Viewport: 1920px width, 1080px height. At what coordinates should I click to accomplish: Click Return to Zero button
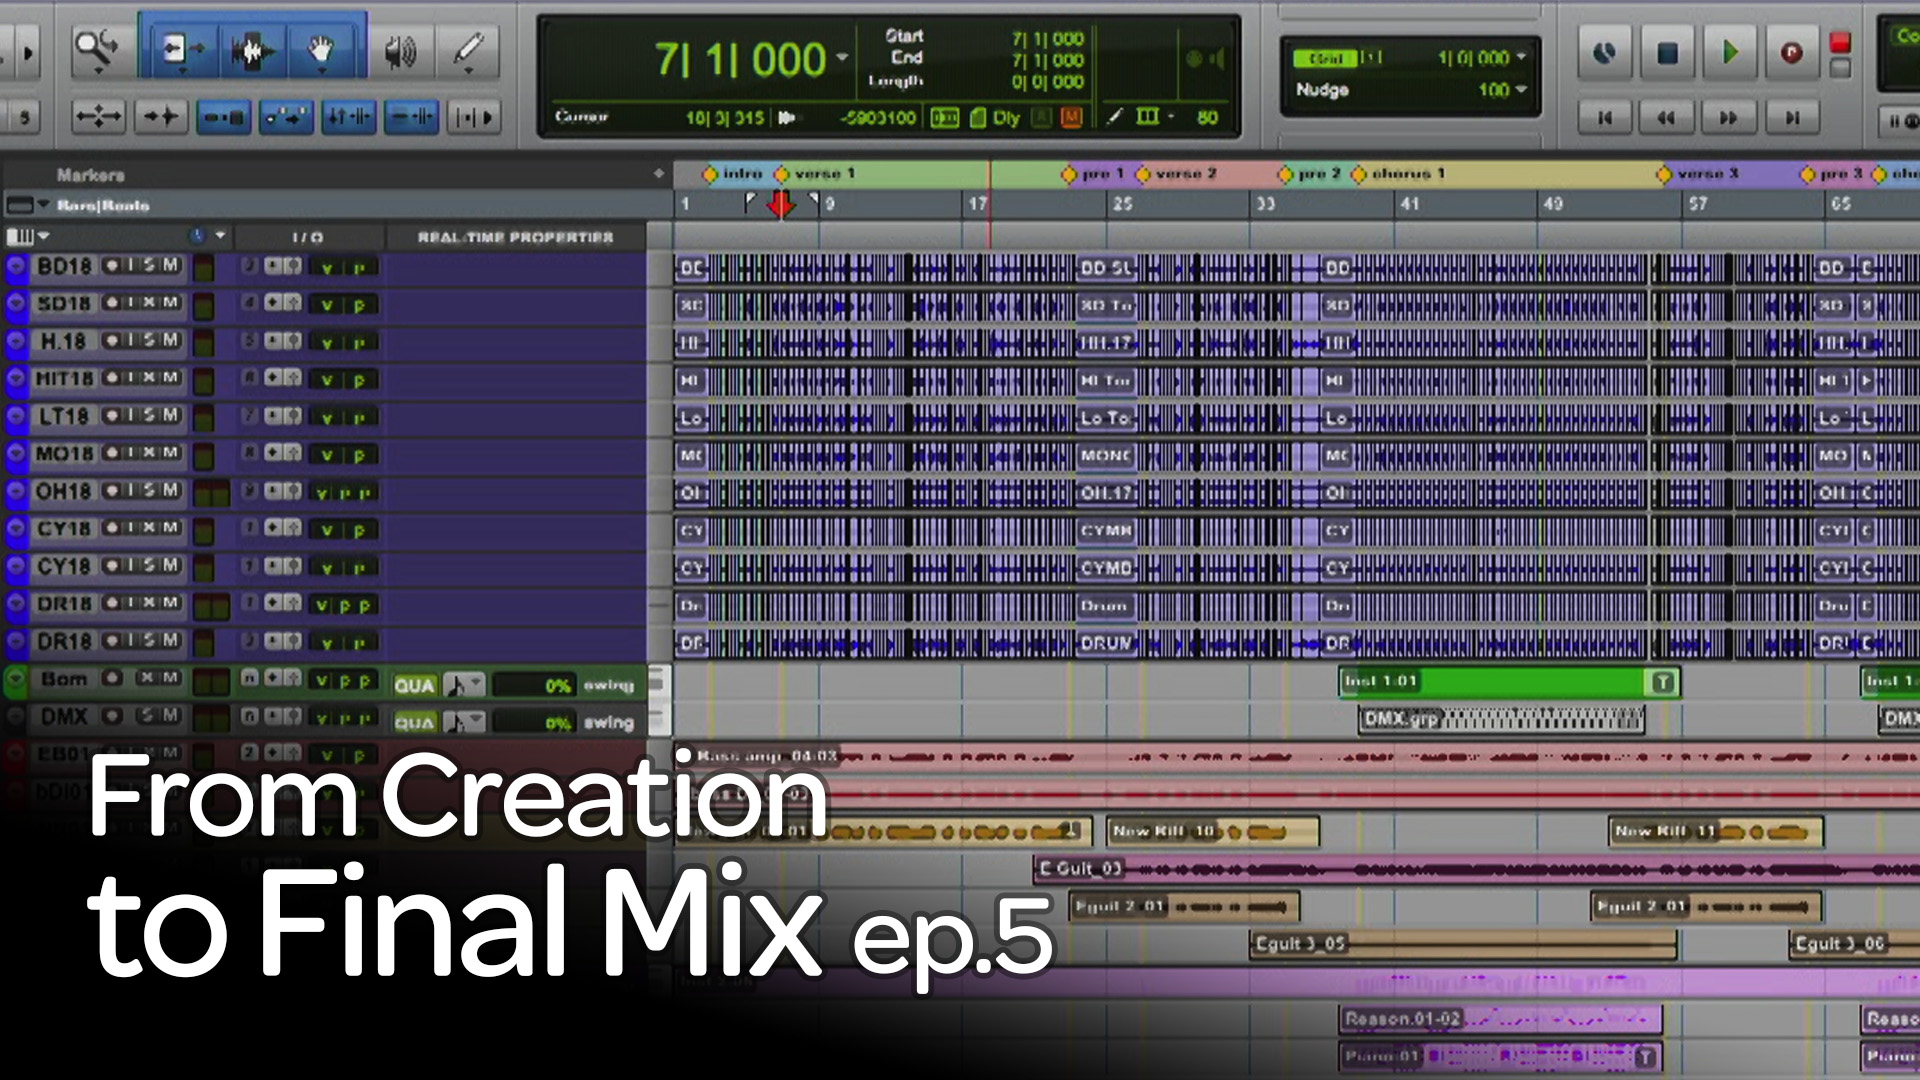pyautogui.click(x=1605, y=118)
